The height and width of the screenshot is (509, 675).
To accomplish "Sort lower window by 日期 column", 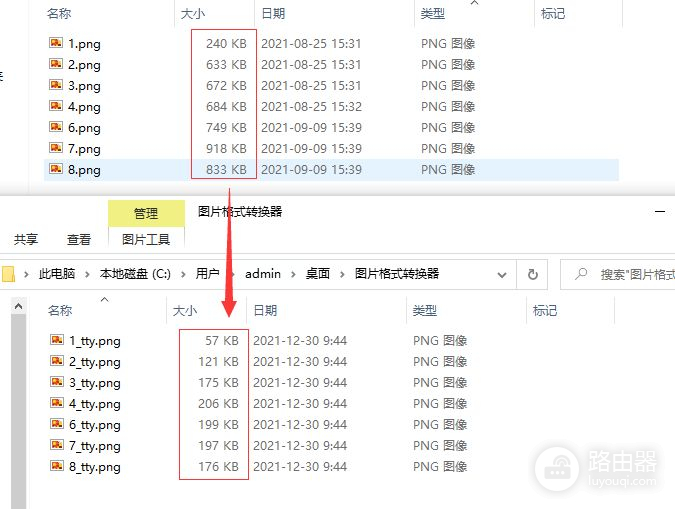I will click(x=265, y=310).
